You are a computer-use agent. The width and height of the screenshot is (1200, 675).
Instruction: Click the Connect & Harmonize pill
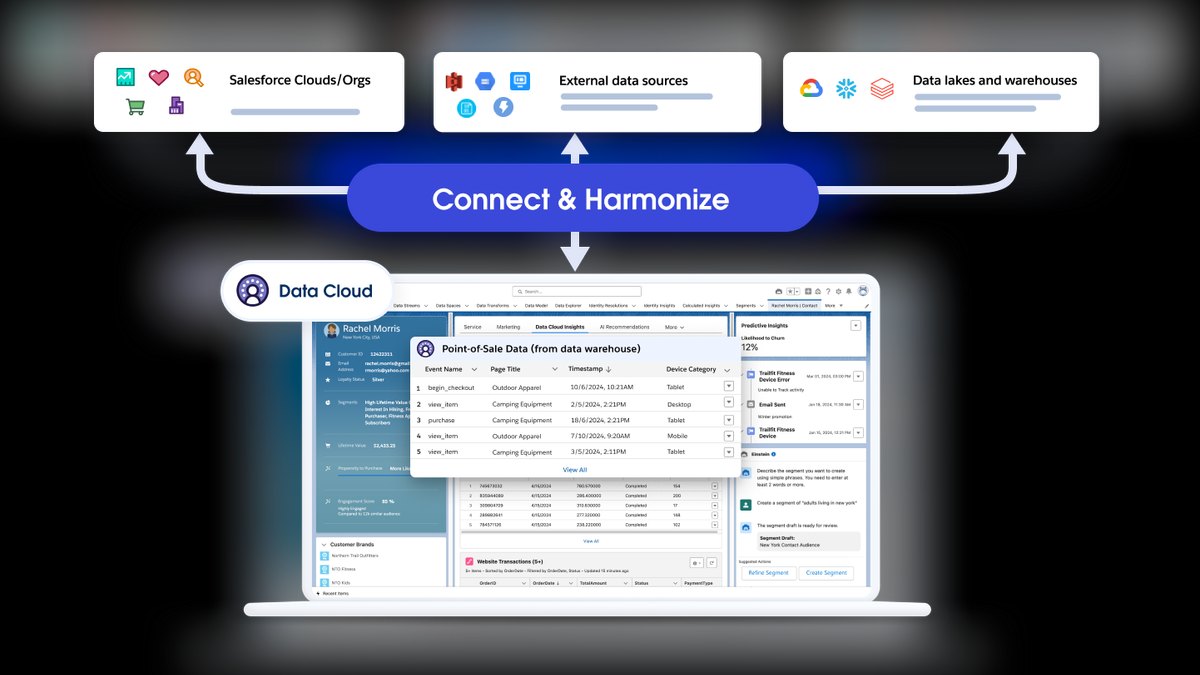[x=581, y=199]
